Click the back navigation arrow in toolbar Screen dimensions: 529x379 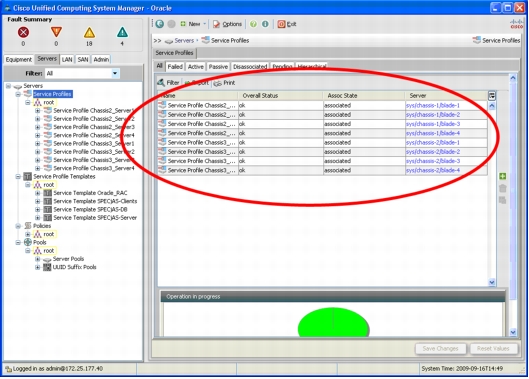click(x=160, y=24)
